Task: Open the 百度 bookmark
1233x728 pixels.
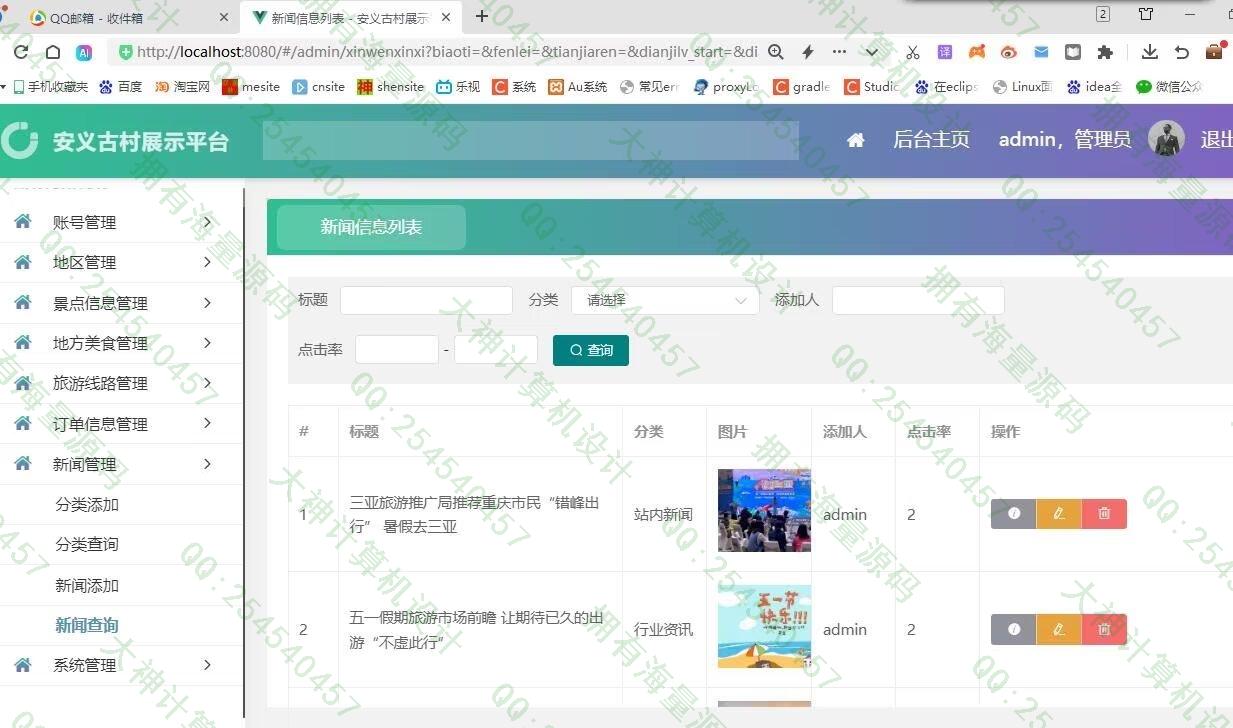Action: tap(121, 87)
